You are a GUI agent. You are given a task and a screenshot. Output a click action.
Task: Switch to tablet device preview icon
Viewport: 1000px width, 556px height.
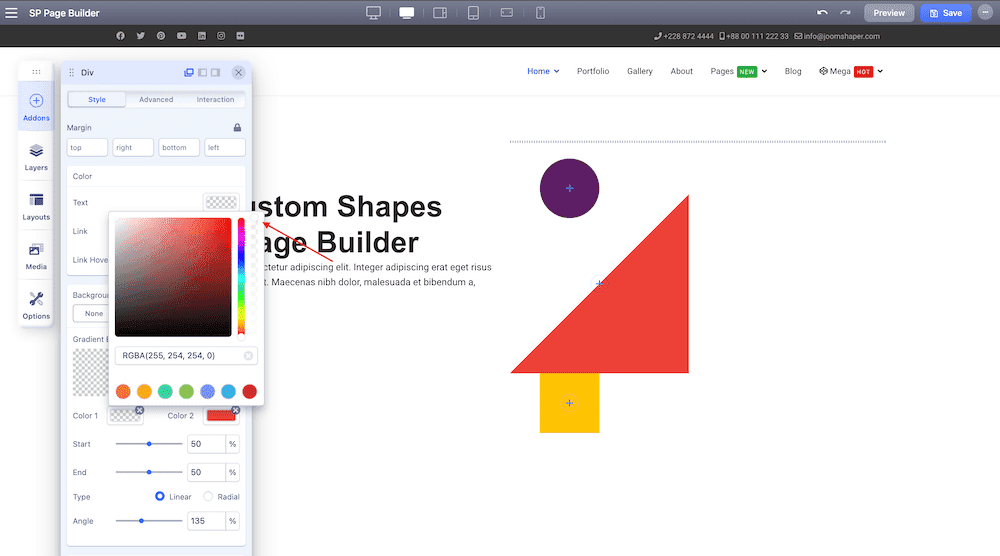click(473, 13)
